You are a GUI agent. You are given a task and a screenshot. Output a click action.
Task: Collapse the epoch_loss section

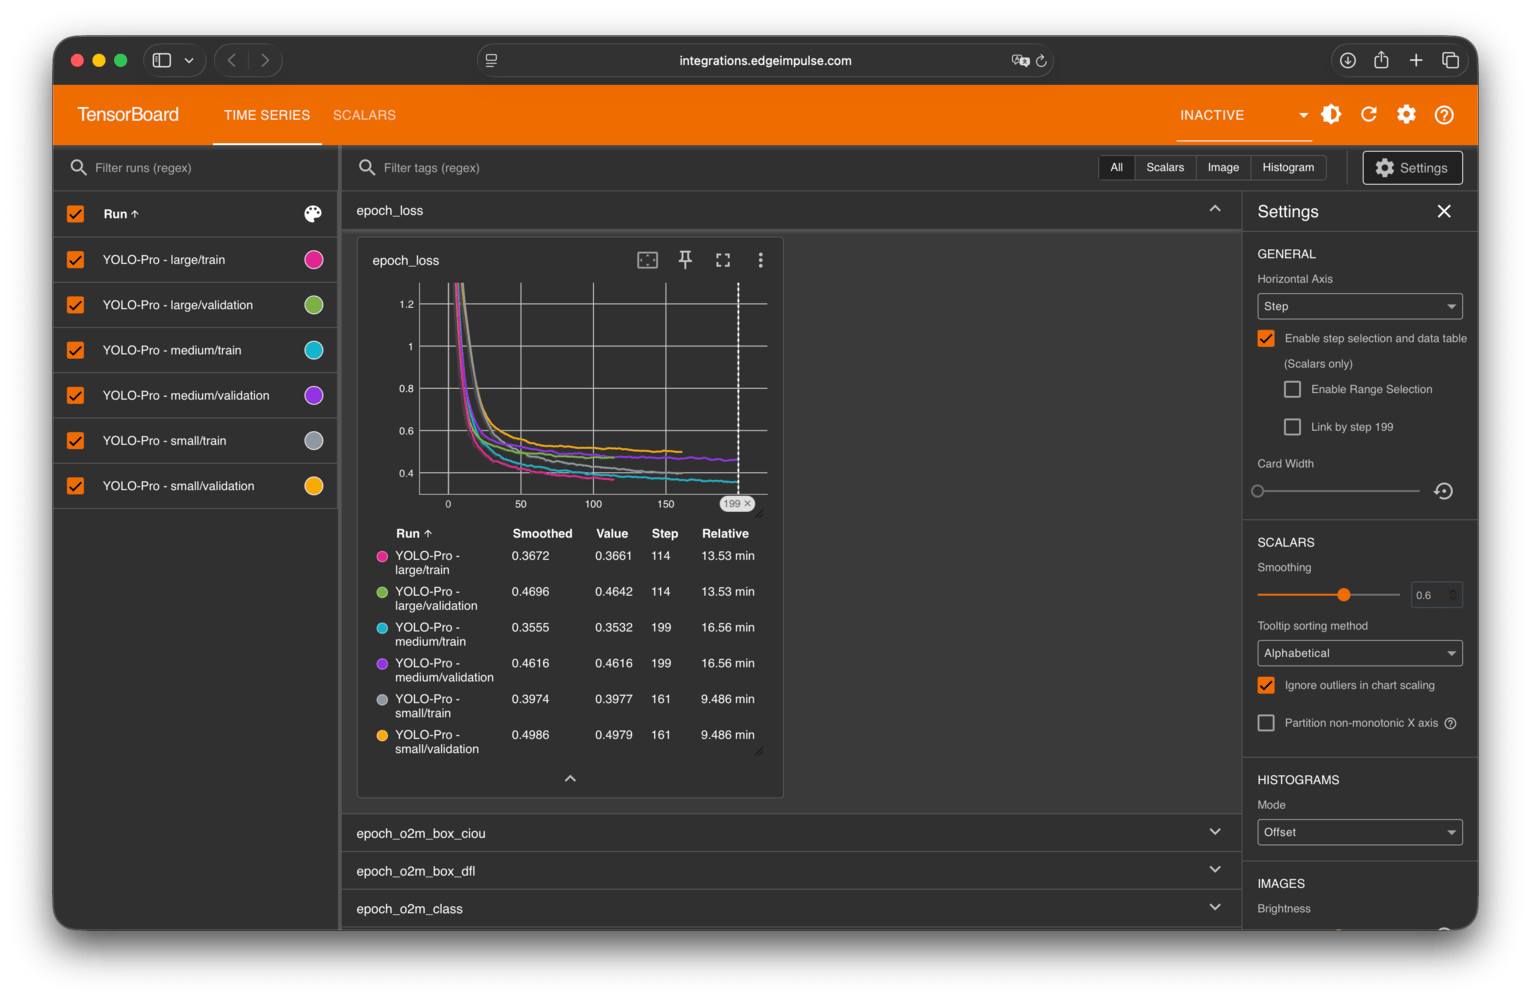[x=1215, y=209]
